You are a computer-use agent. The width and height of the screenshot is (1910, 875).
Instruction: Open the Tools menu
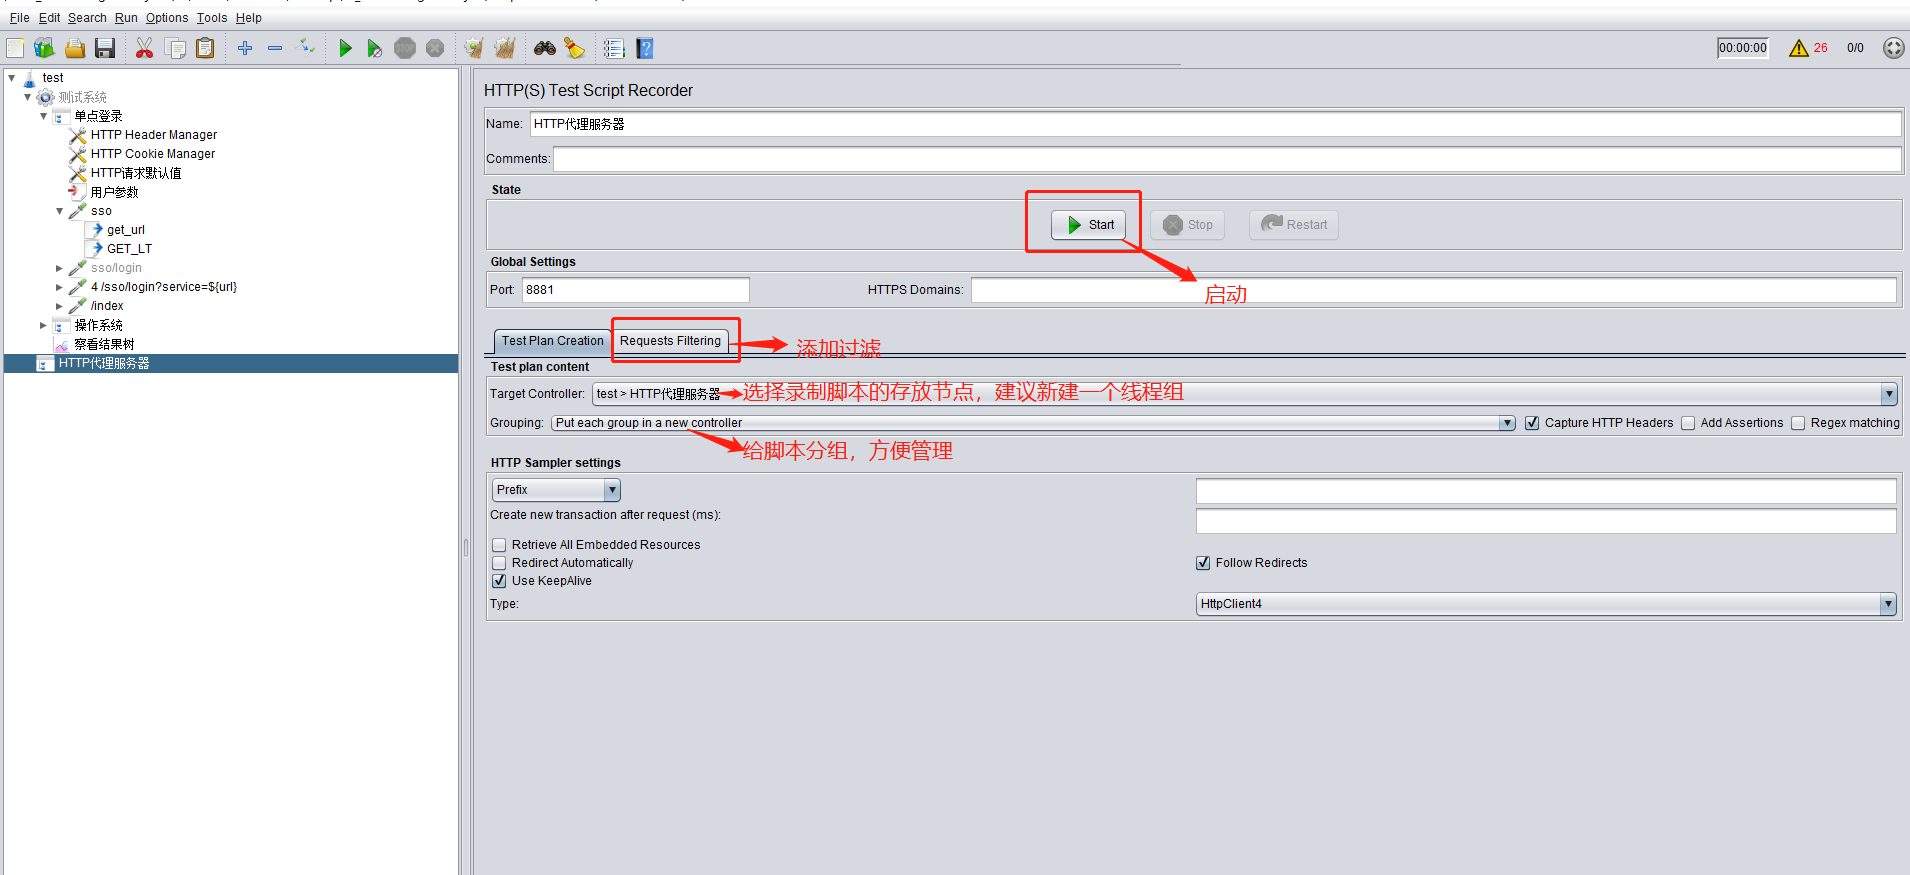click(x=211, y=18)
